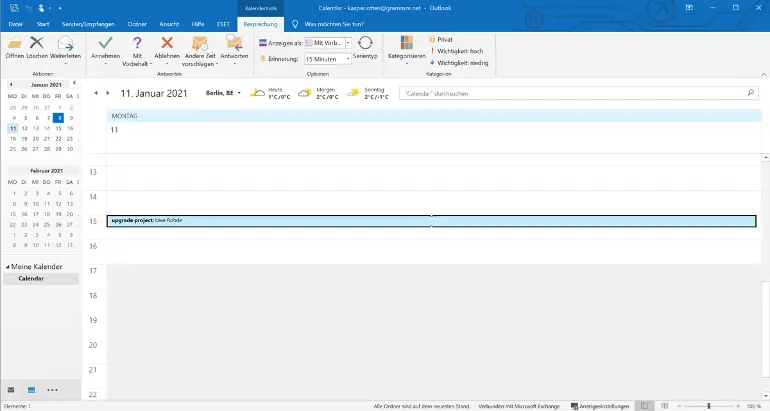Expand the Erinnerung 15 Minuten dropdown

point(347,59)
